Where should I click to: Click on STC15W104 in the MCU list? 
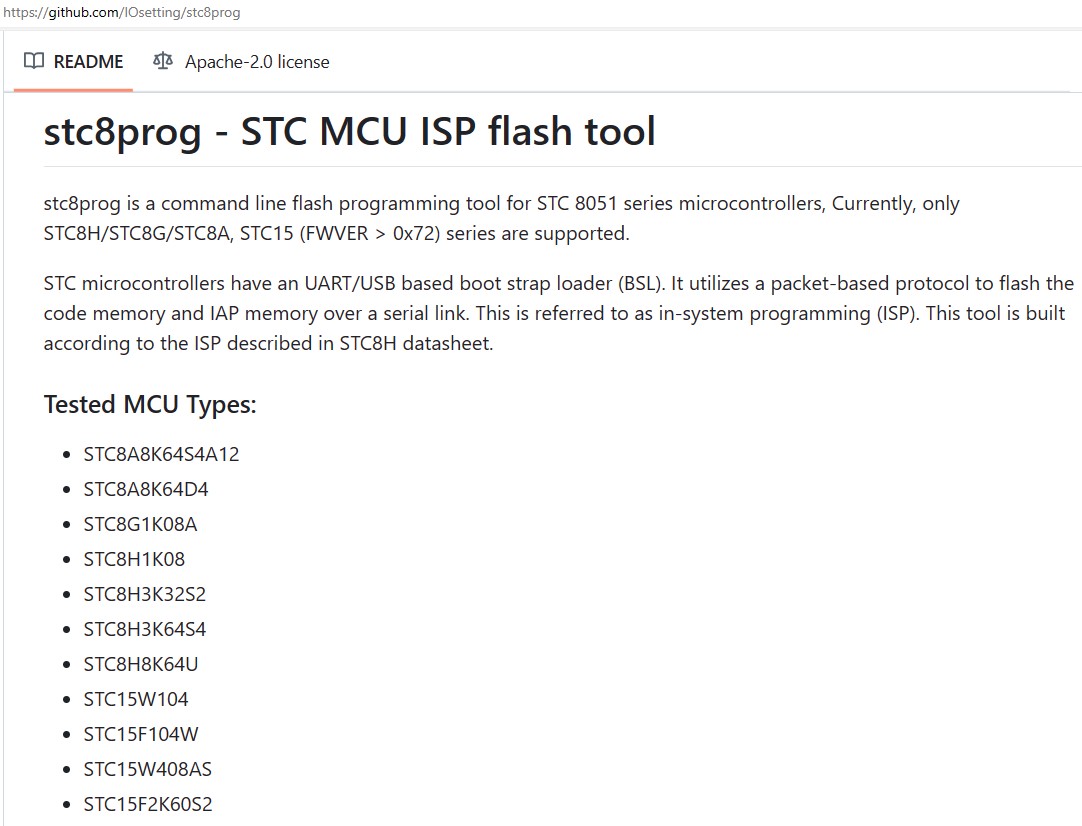136,699
